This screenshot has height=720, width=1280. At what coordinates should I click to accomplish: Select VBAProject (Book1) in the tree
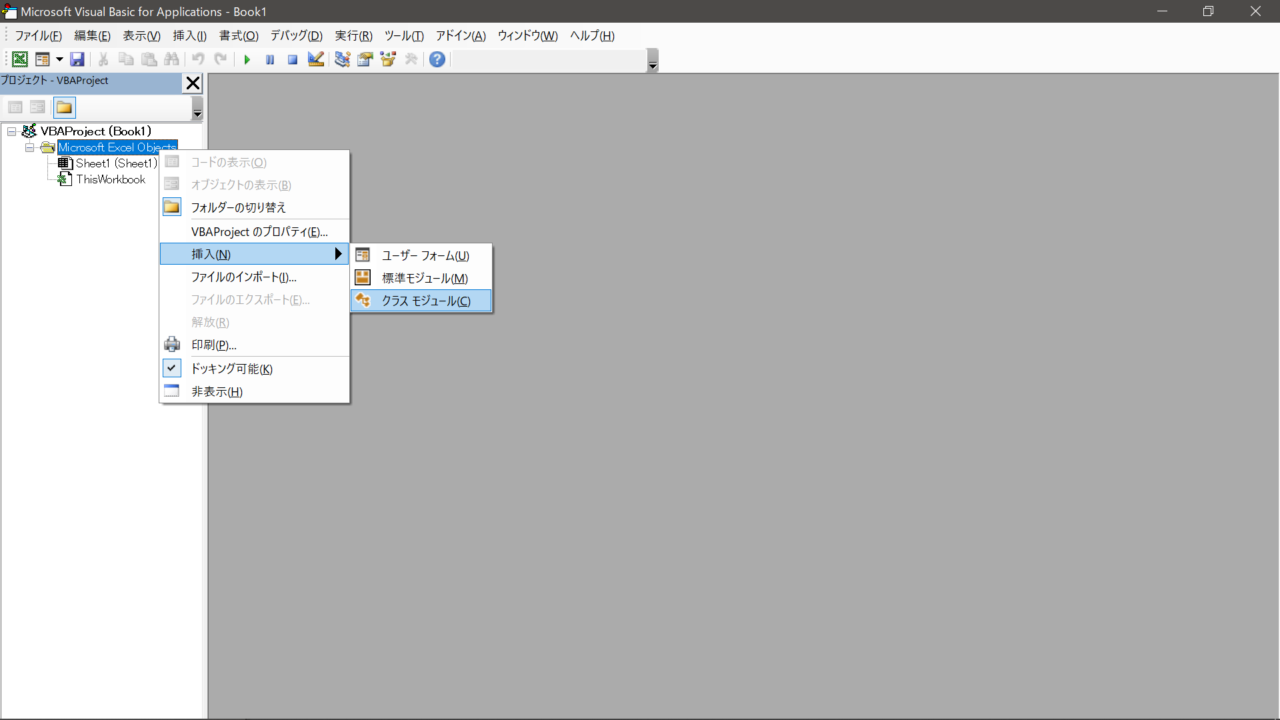pyautogui.click(x=96, y=131)
